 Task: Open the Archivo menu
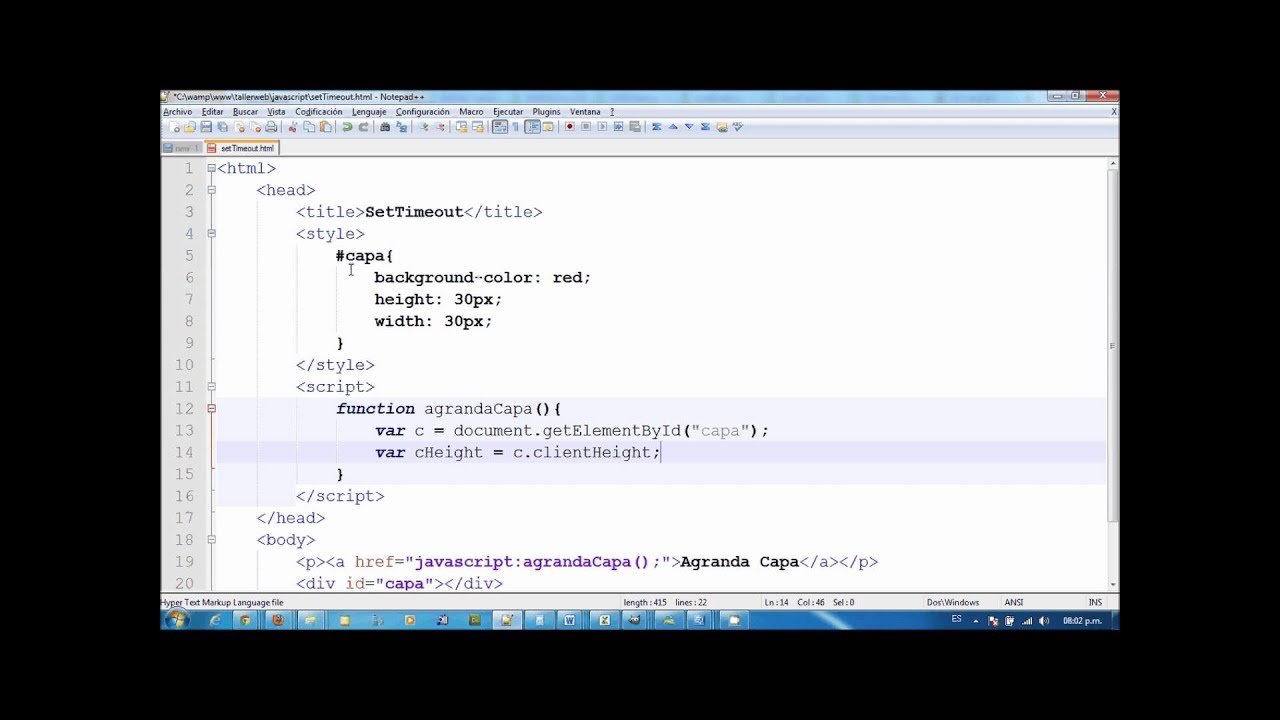pos(177,112)
